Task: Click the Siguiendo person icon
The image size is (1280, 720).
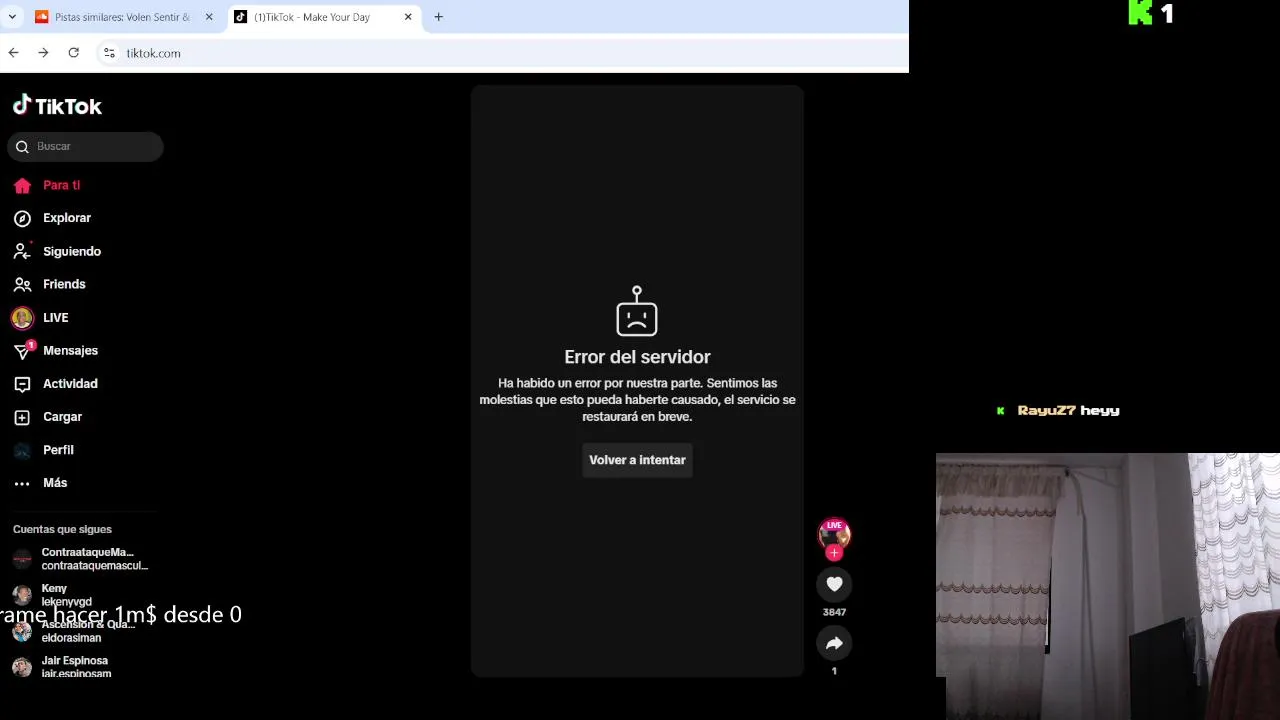Action: click(22, 251)
